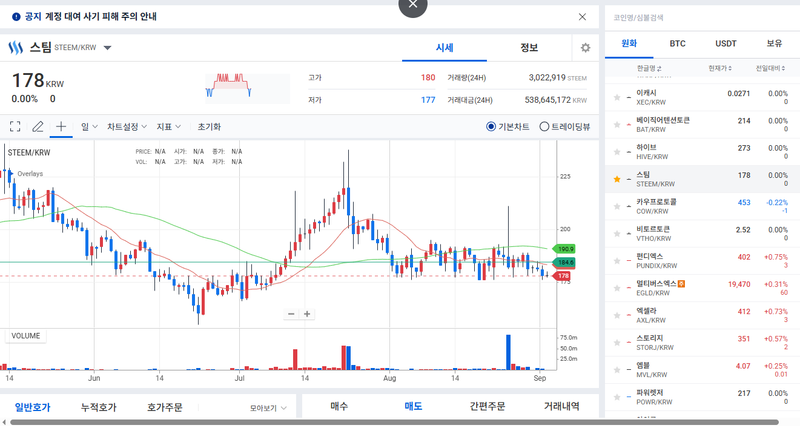The height and width of the screenshot is (426, 800).
Task: Select the BTC market tab
Action: point(678,44)
